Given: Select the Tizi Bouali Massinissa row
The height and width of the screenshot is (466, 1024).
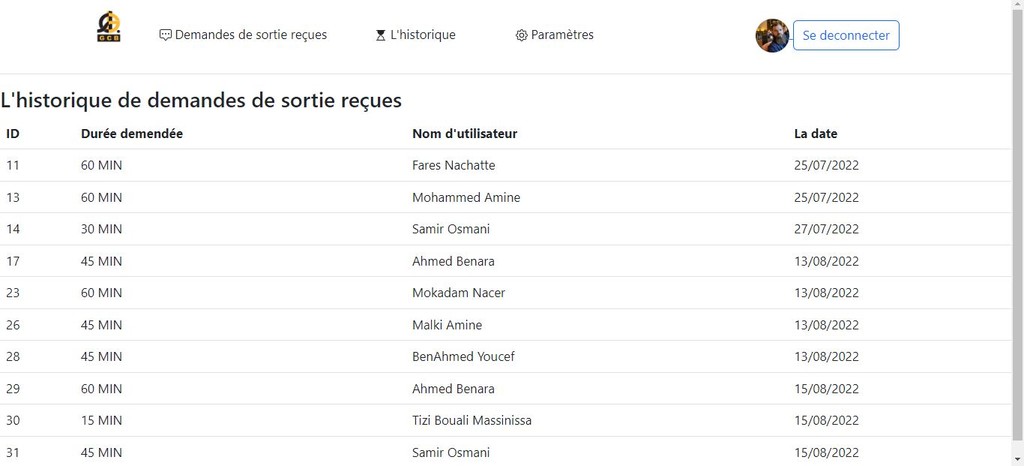Looking at the screenshot, I should pos(505,420).
